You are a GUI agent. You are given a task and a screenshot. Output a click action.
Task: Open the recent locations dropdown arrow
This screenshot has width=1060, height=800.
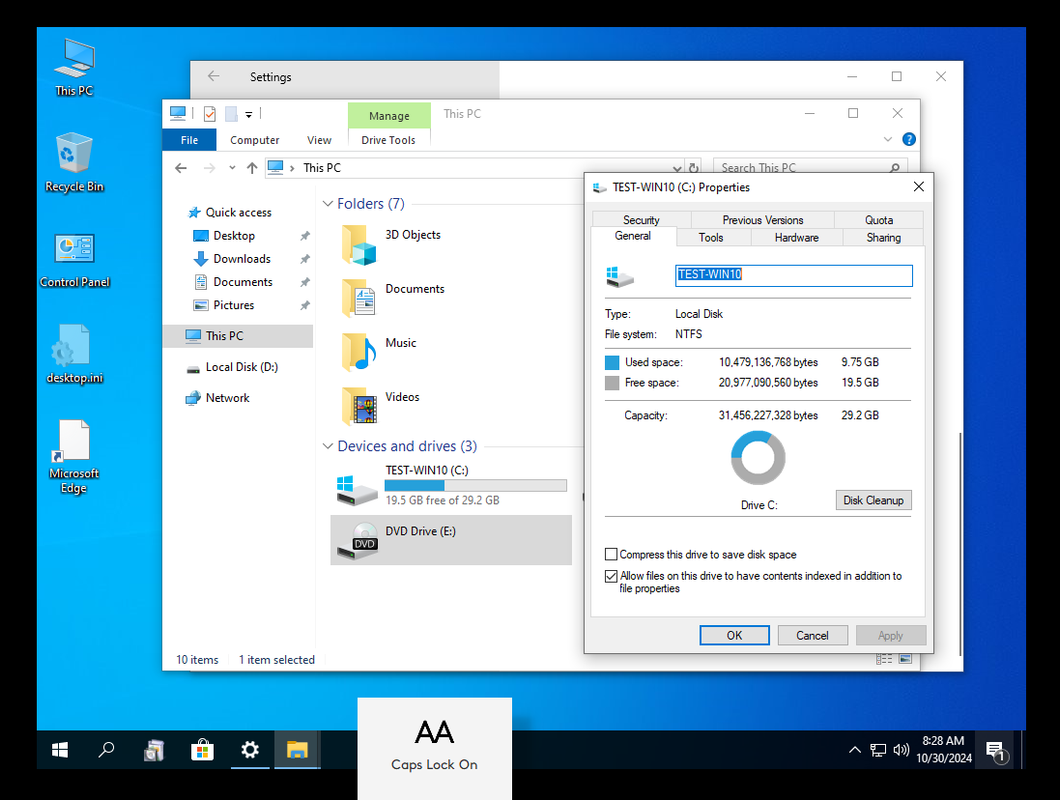[x=232, y=168]
